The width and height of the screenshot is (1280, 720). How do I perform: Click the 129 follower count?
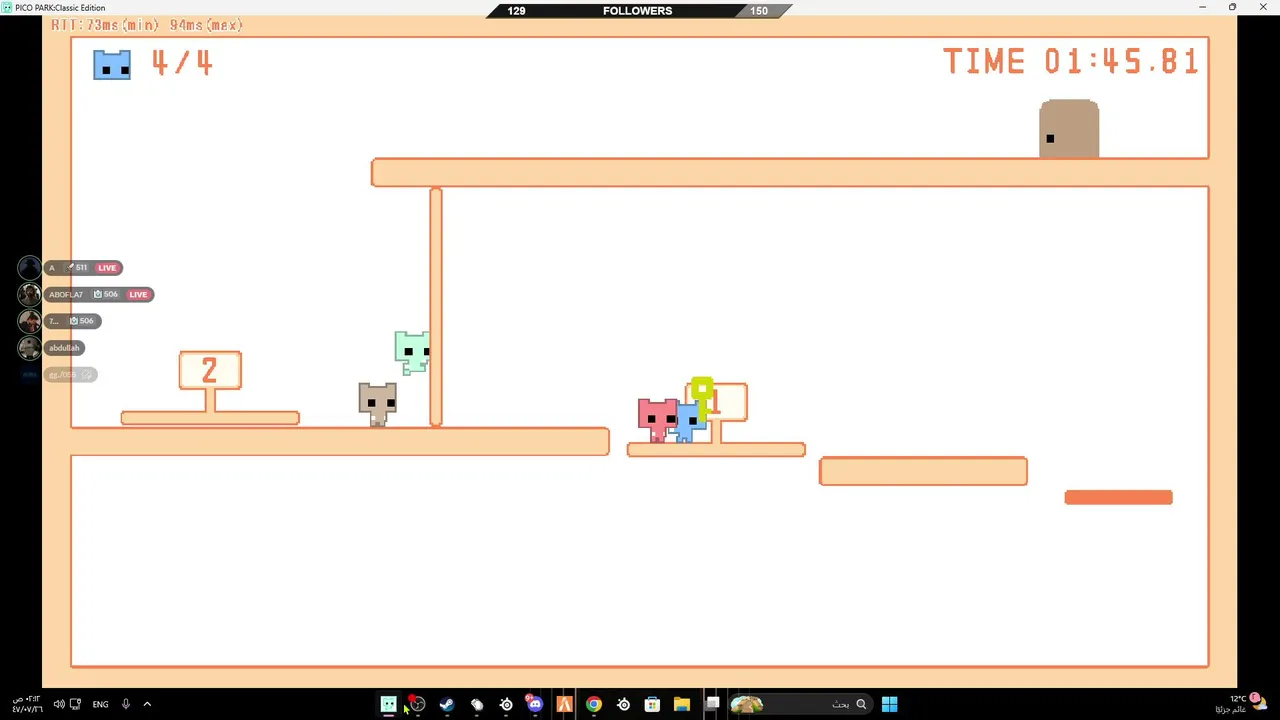(516, 10)
